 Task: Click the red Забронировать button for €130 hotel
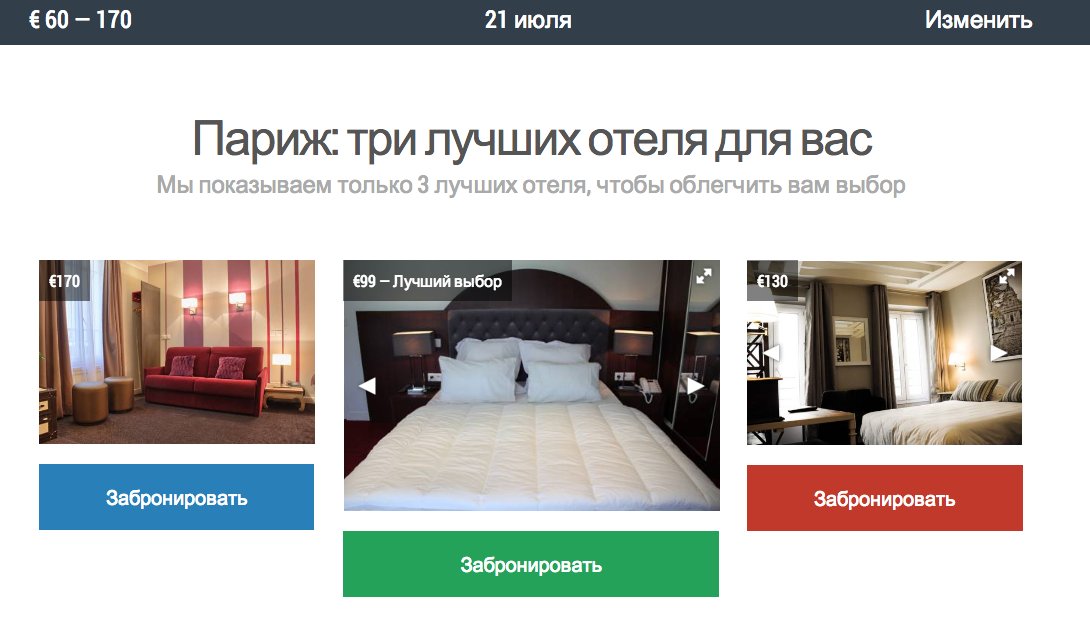click(884, 498)
